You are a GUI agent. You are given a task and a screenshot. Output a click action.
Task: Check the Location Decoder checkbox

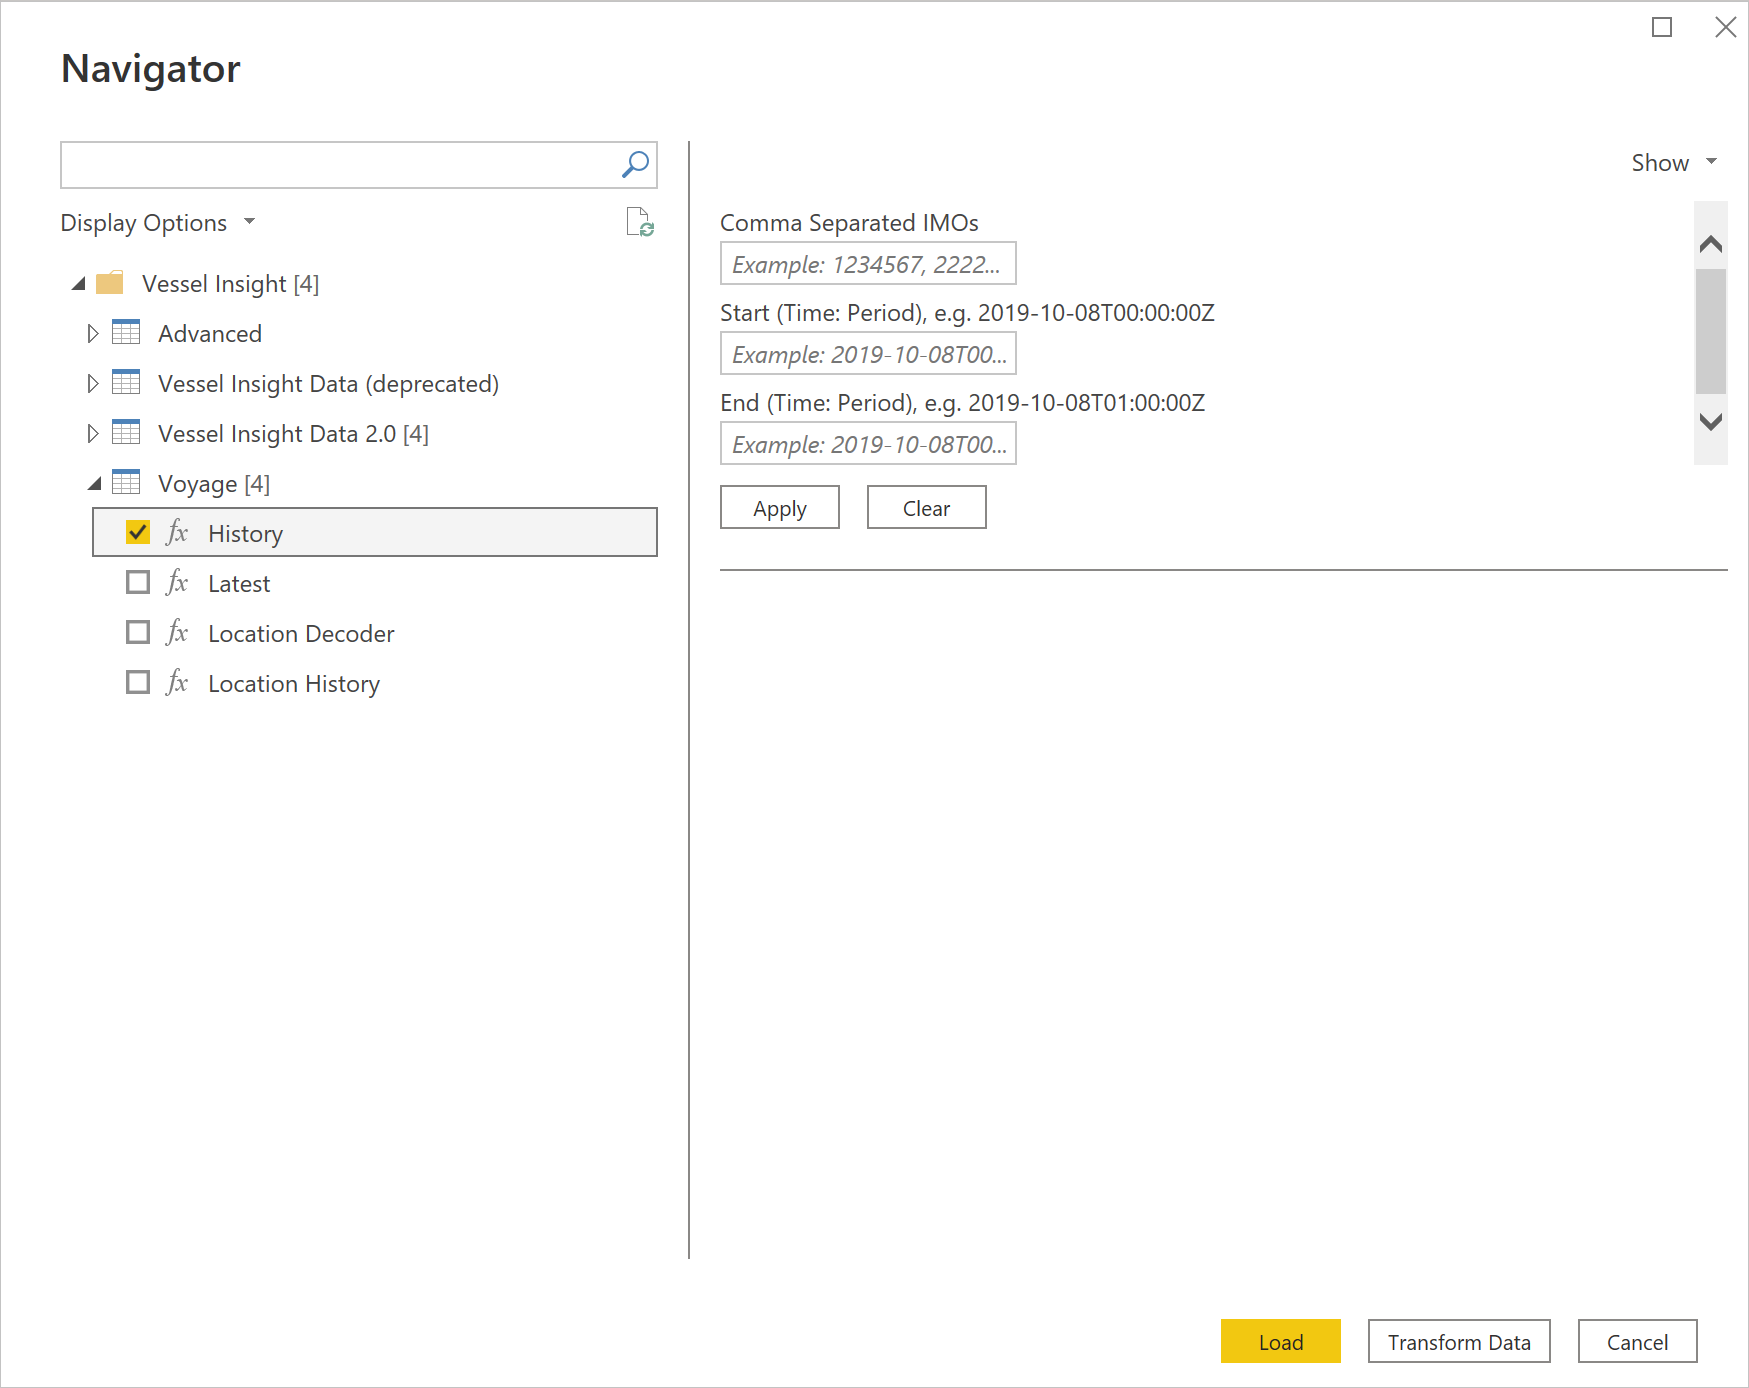(x=138, y=632)
